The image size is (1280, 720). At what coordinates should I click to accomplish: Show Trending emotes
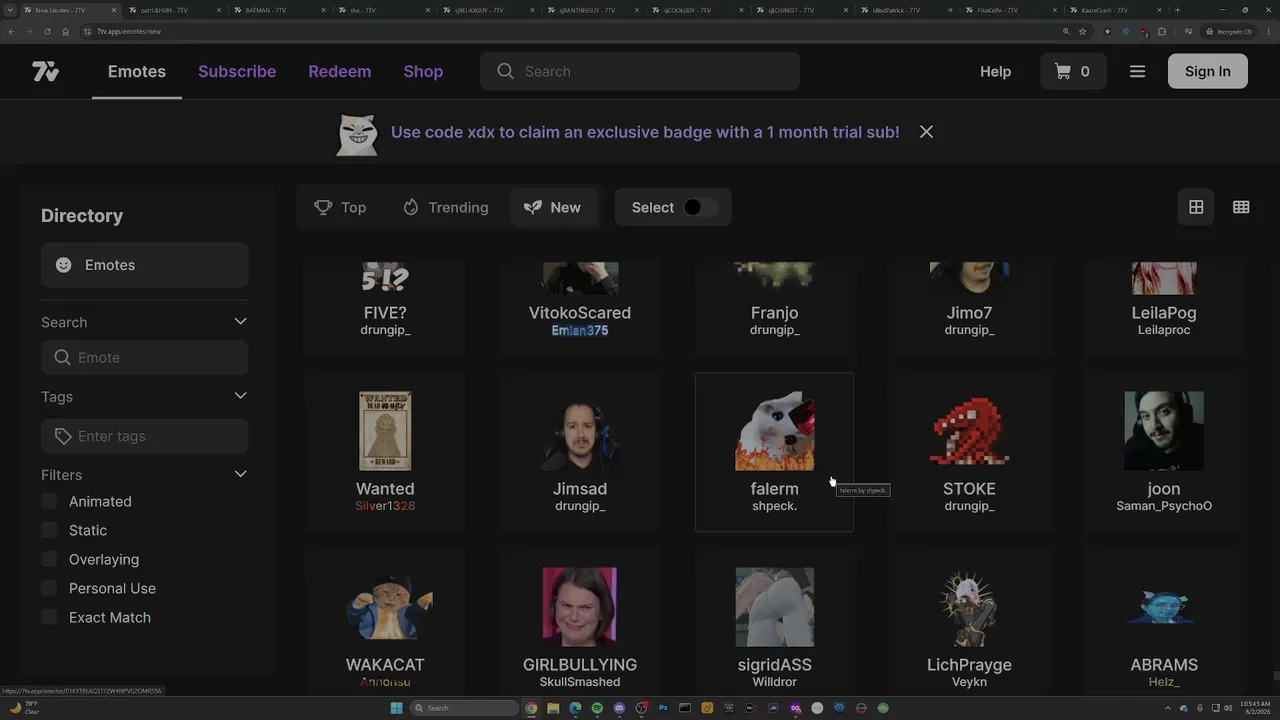tap(445, 207)
